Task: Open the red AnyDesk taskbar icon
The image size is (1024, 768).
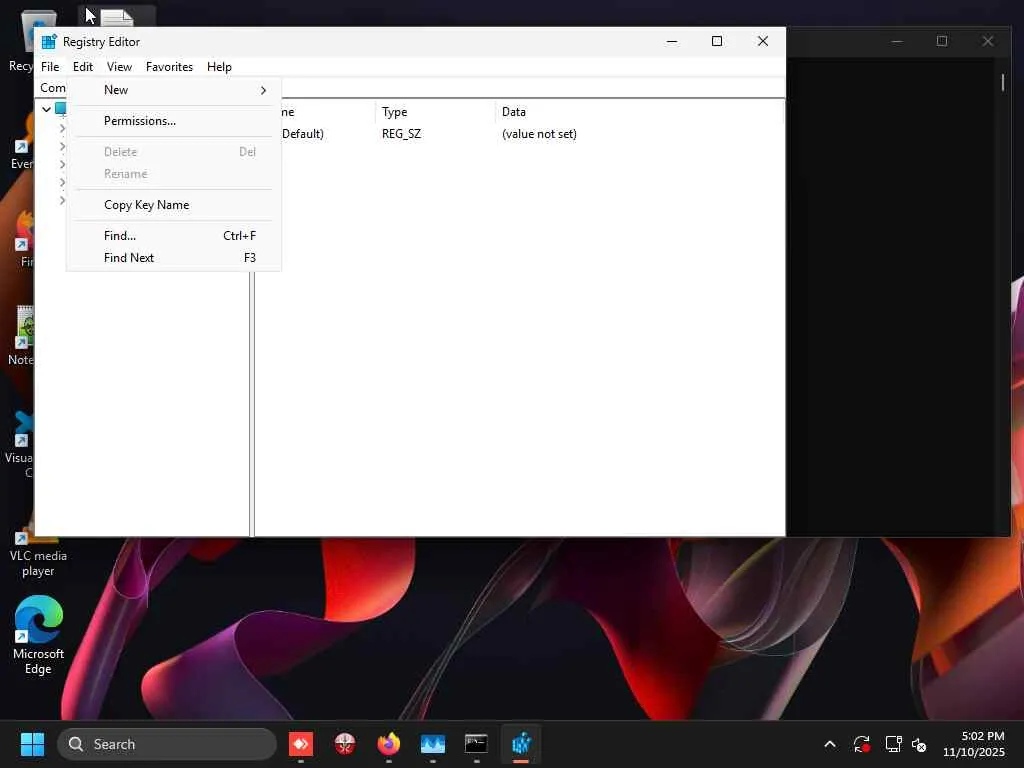Action: (301, 744)
